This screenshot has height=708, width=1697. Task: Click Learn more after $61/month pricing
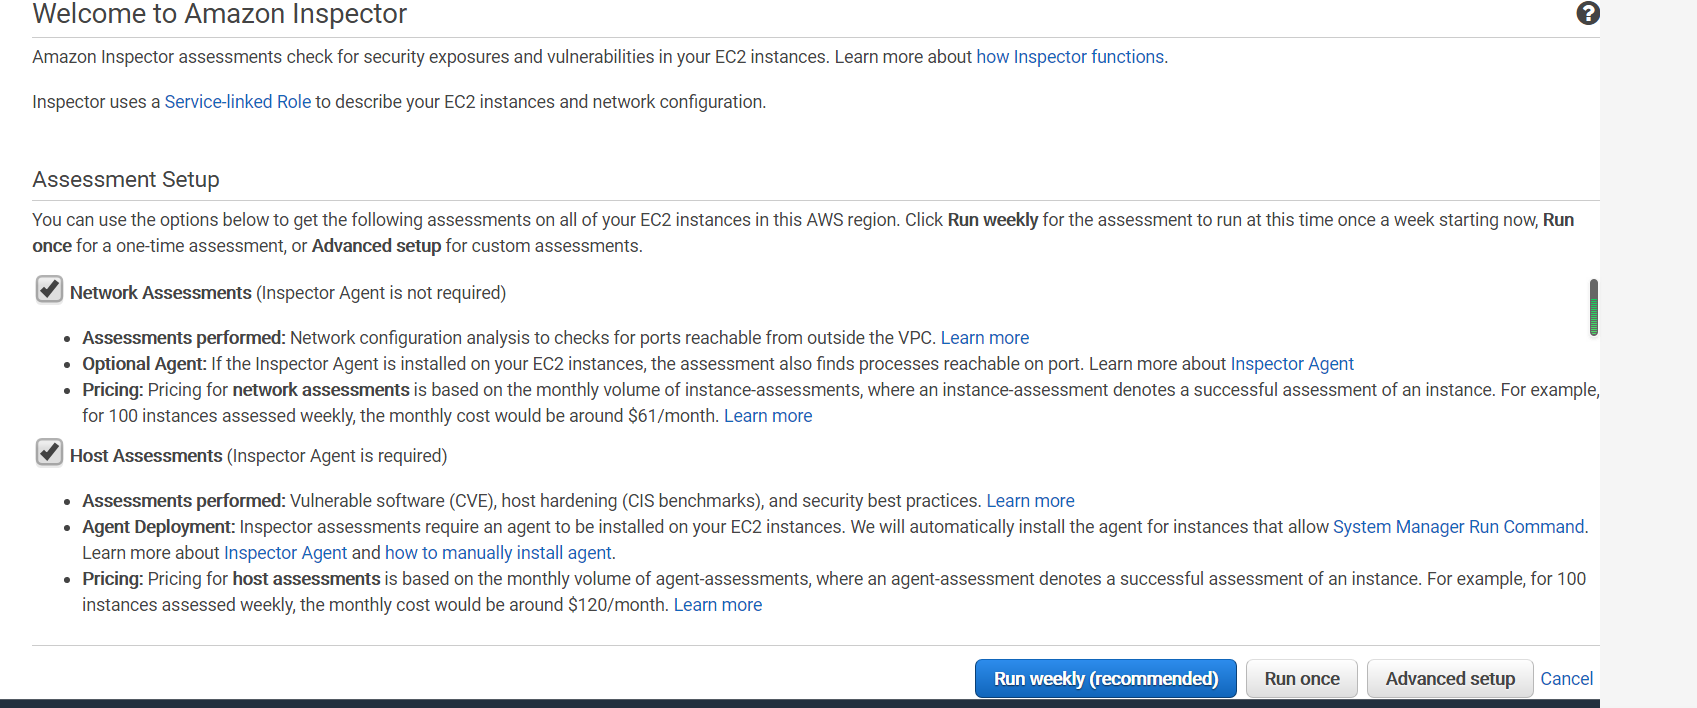767,416
